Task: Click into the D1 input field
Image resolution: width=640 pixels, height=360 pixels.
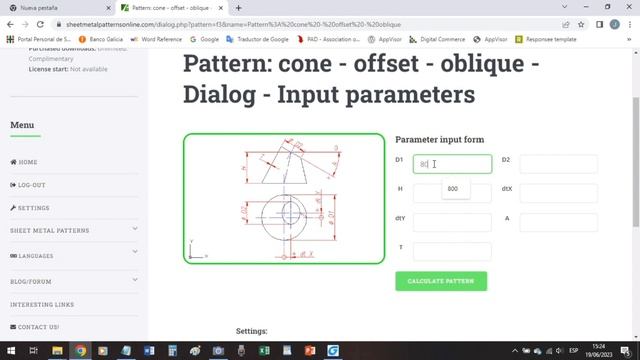Action: click(452, 164)
